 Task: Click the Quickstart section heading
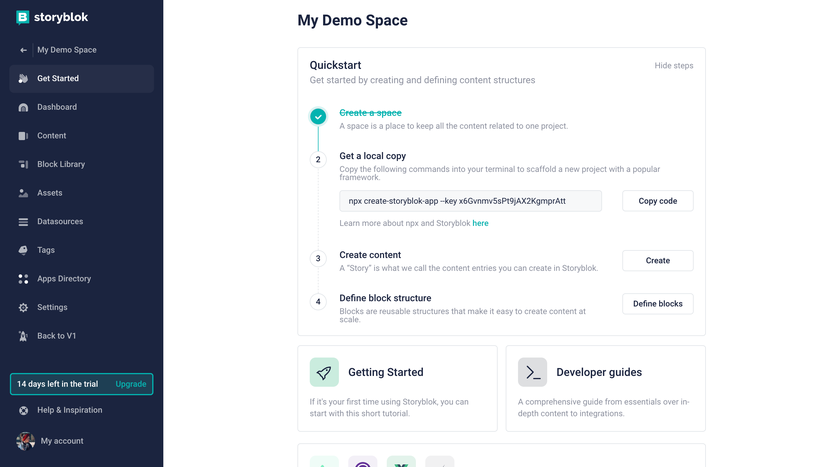(x=335, y=65)
